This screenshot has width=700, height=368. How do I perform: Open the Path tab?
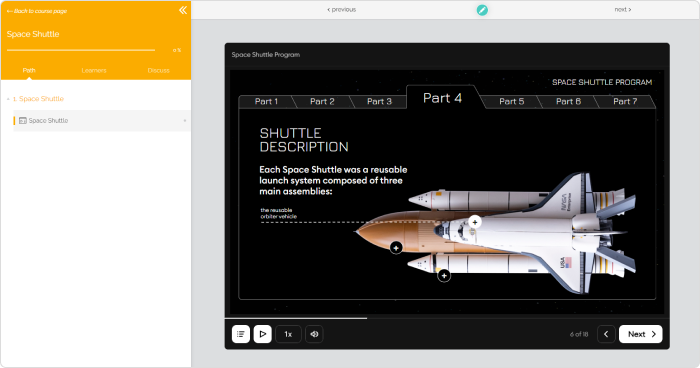[29, 71]
